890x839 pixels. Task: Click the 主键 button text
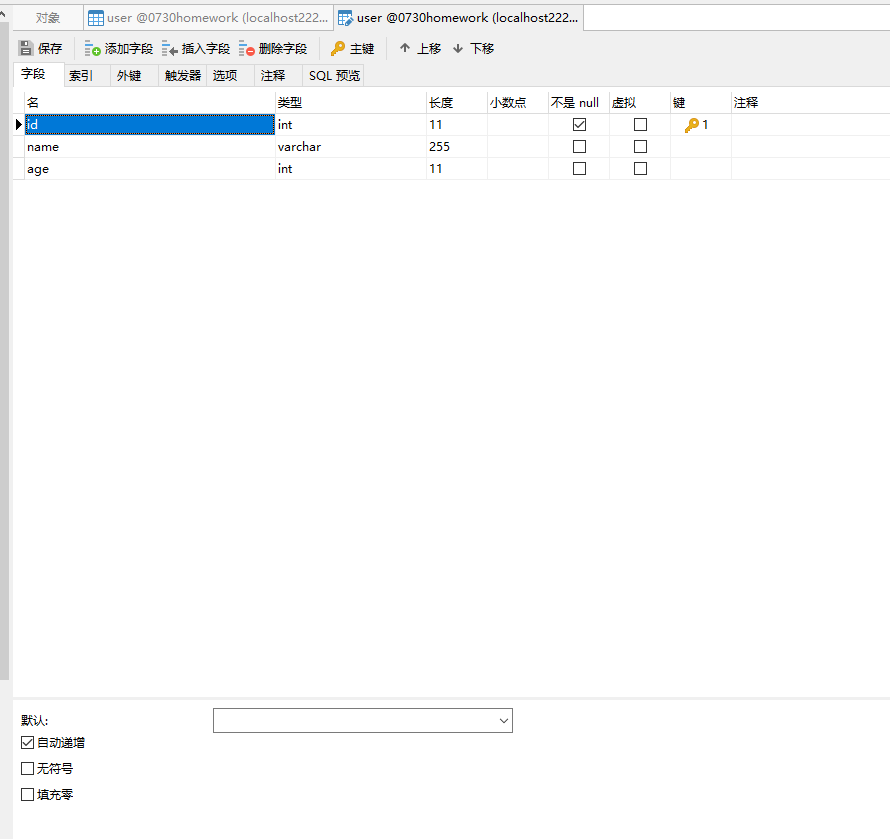(x=362, y=49)
